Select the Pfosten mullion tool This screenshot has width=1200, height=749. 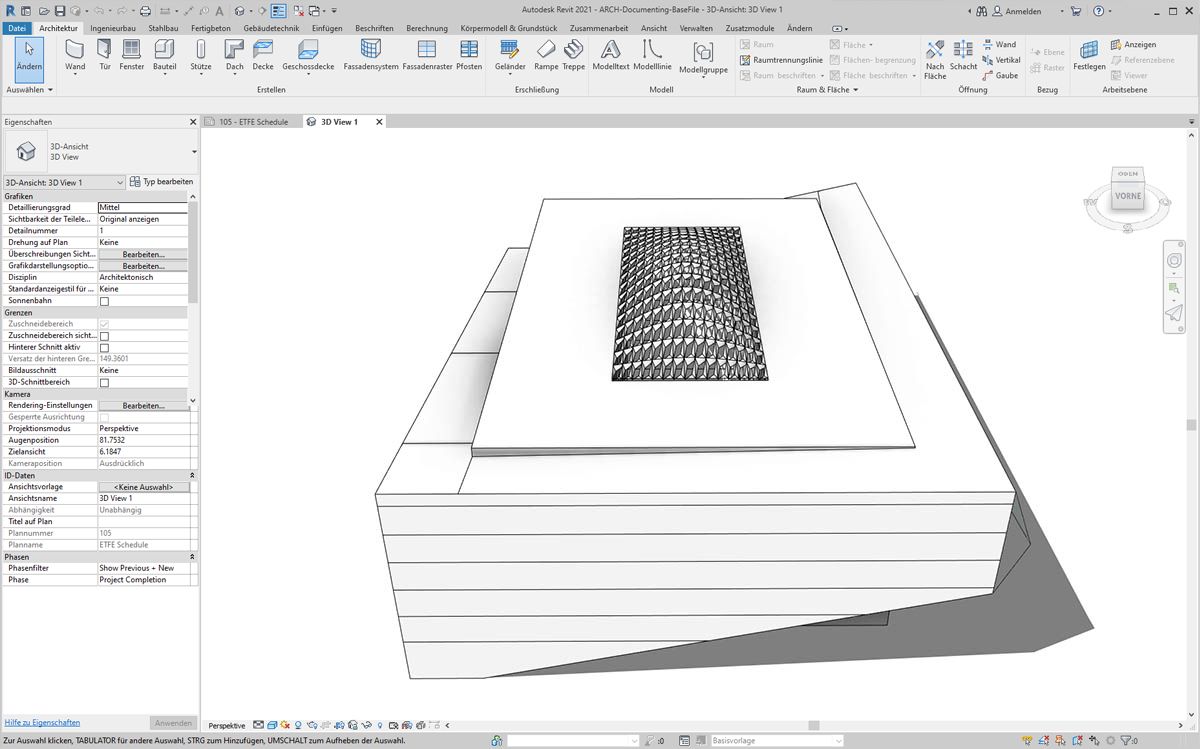(469, 55)
